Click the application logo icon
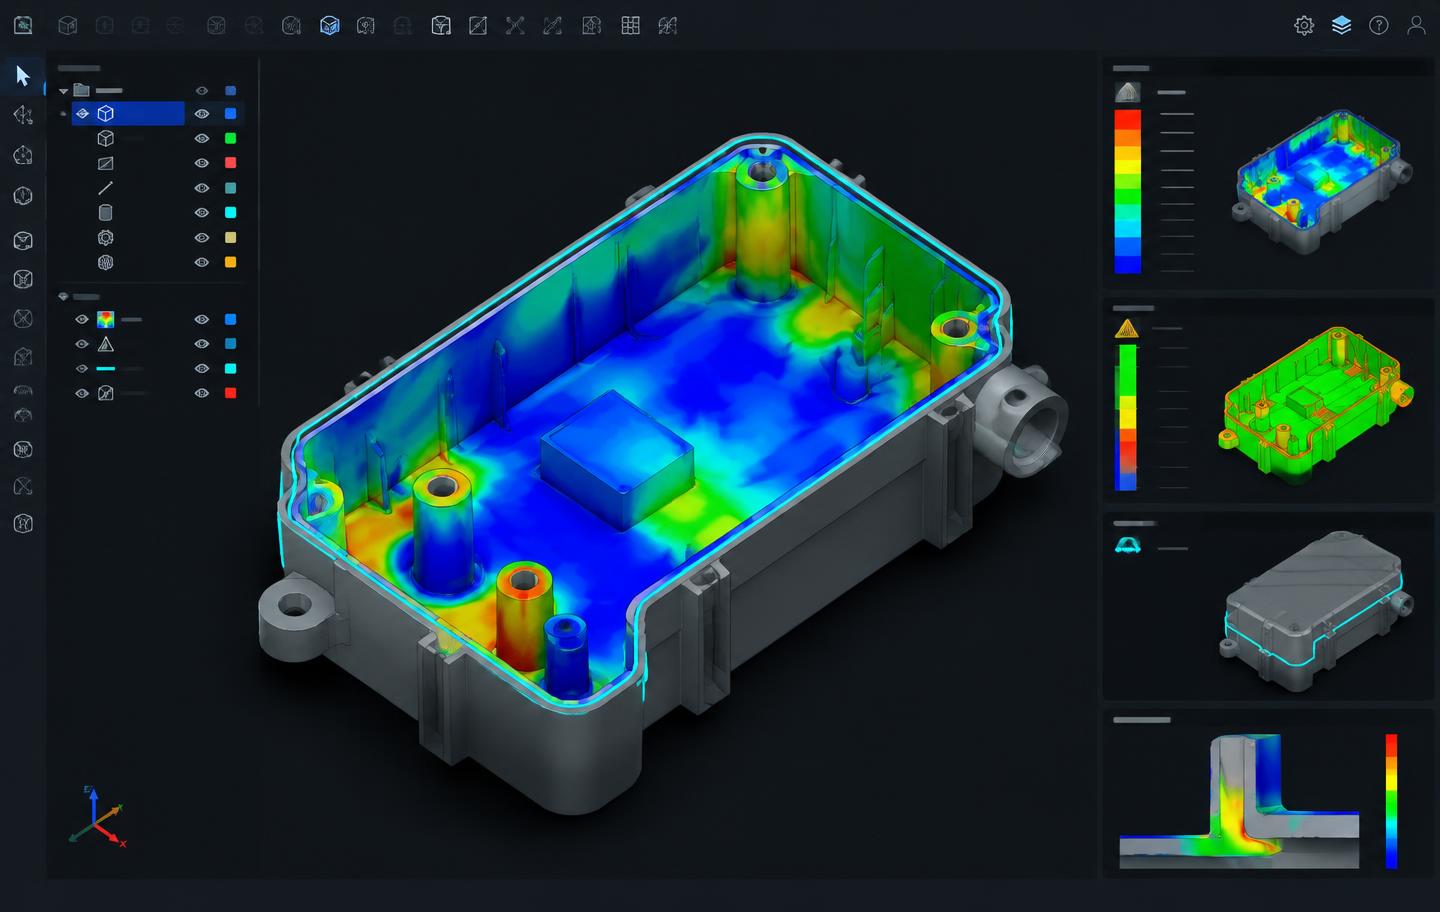 pos(22,26)
